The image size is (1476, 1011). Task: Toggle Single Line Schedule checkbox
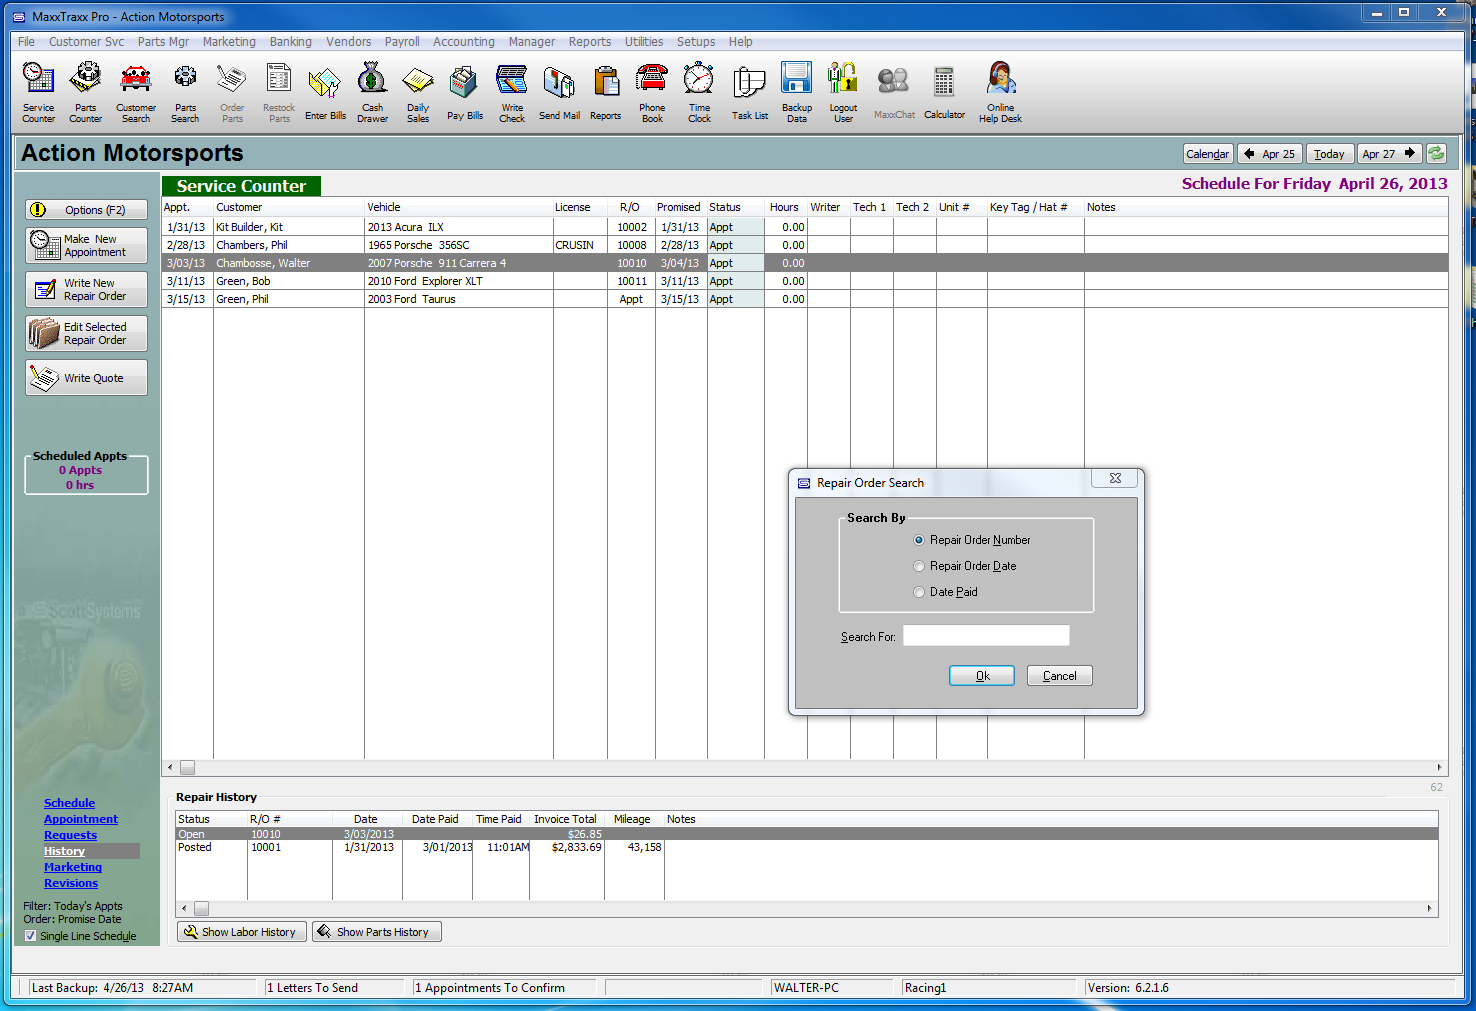[30, 936]
